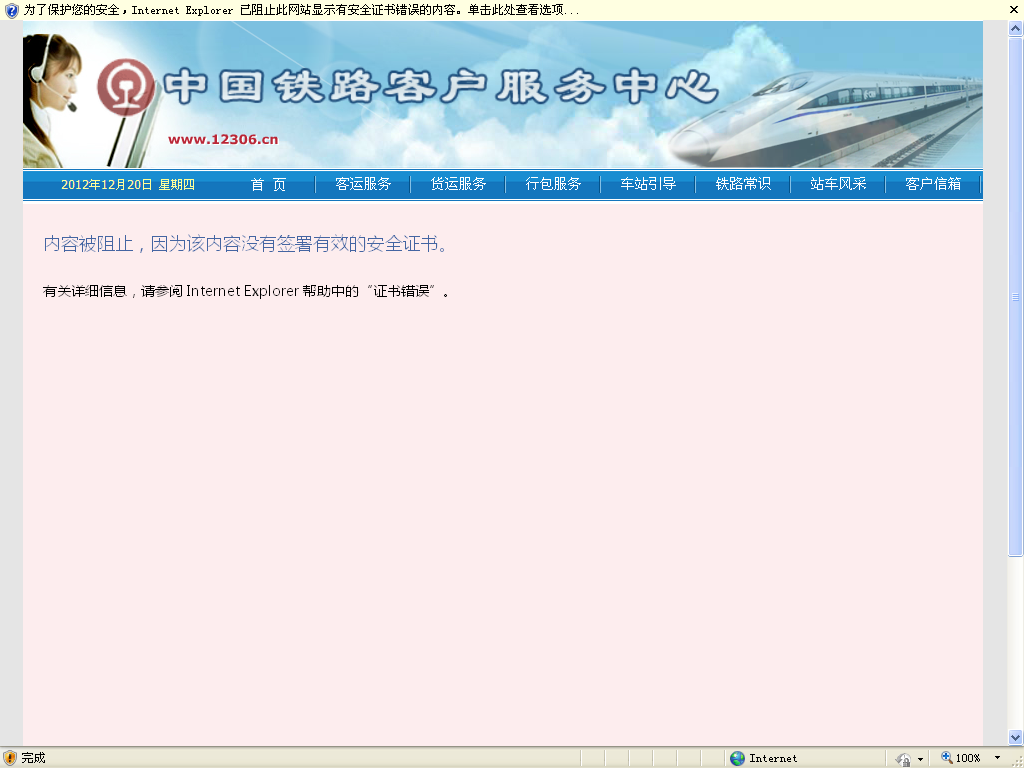Click the scroll down arrow of scrollbar

coord(1016,737)
